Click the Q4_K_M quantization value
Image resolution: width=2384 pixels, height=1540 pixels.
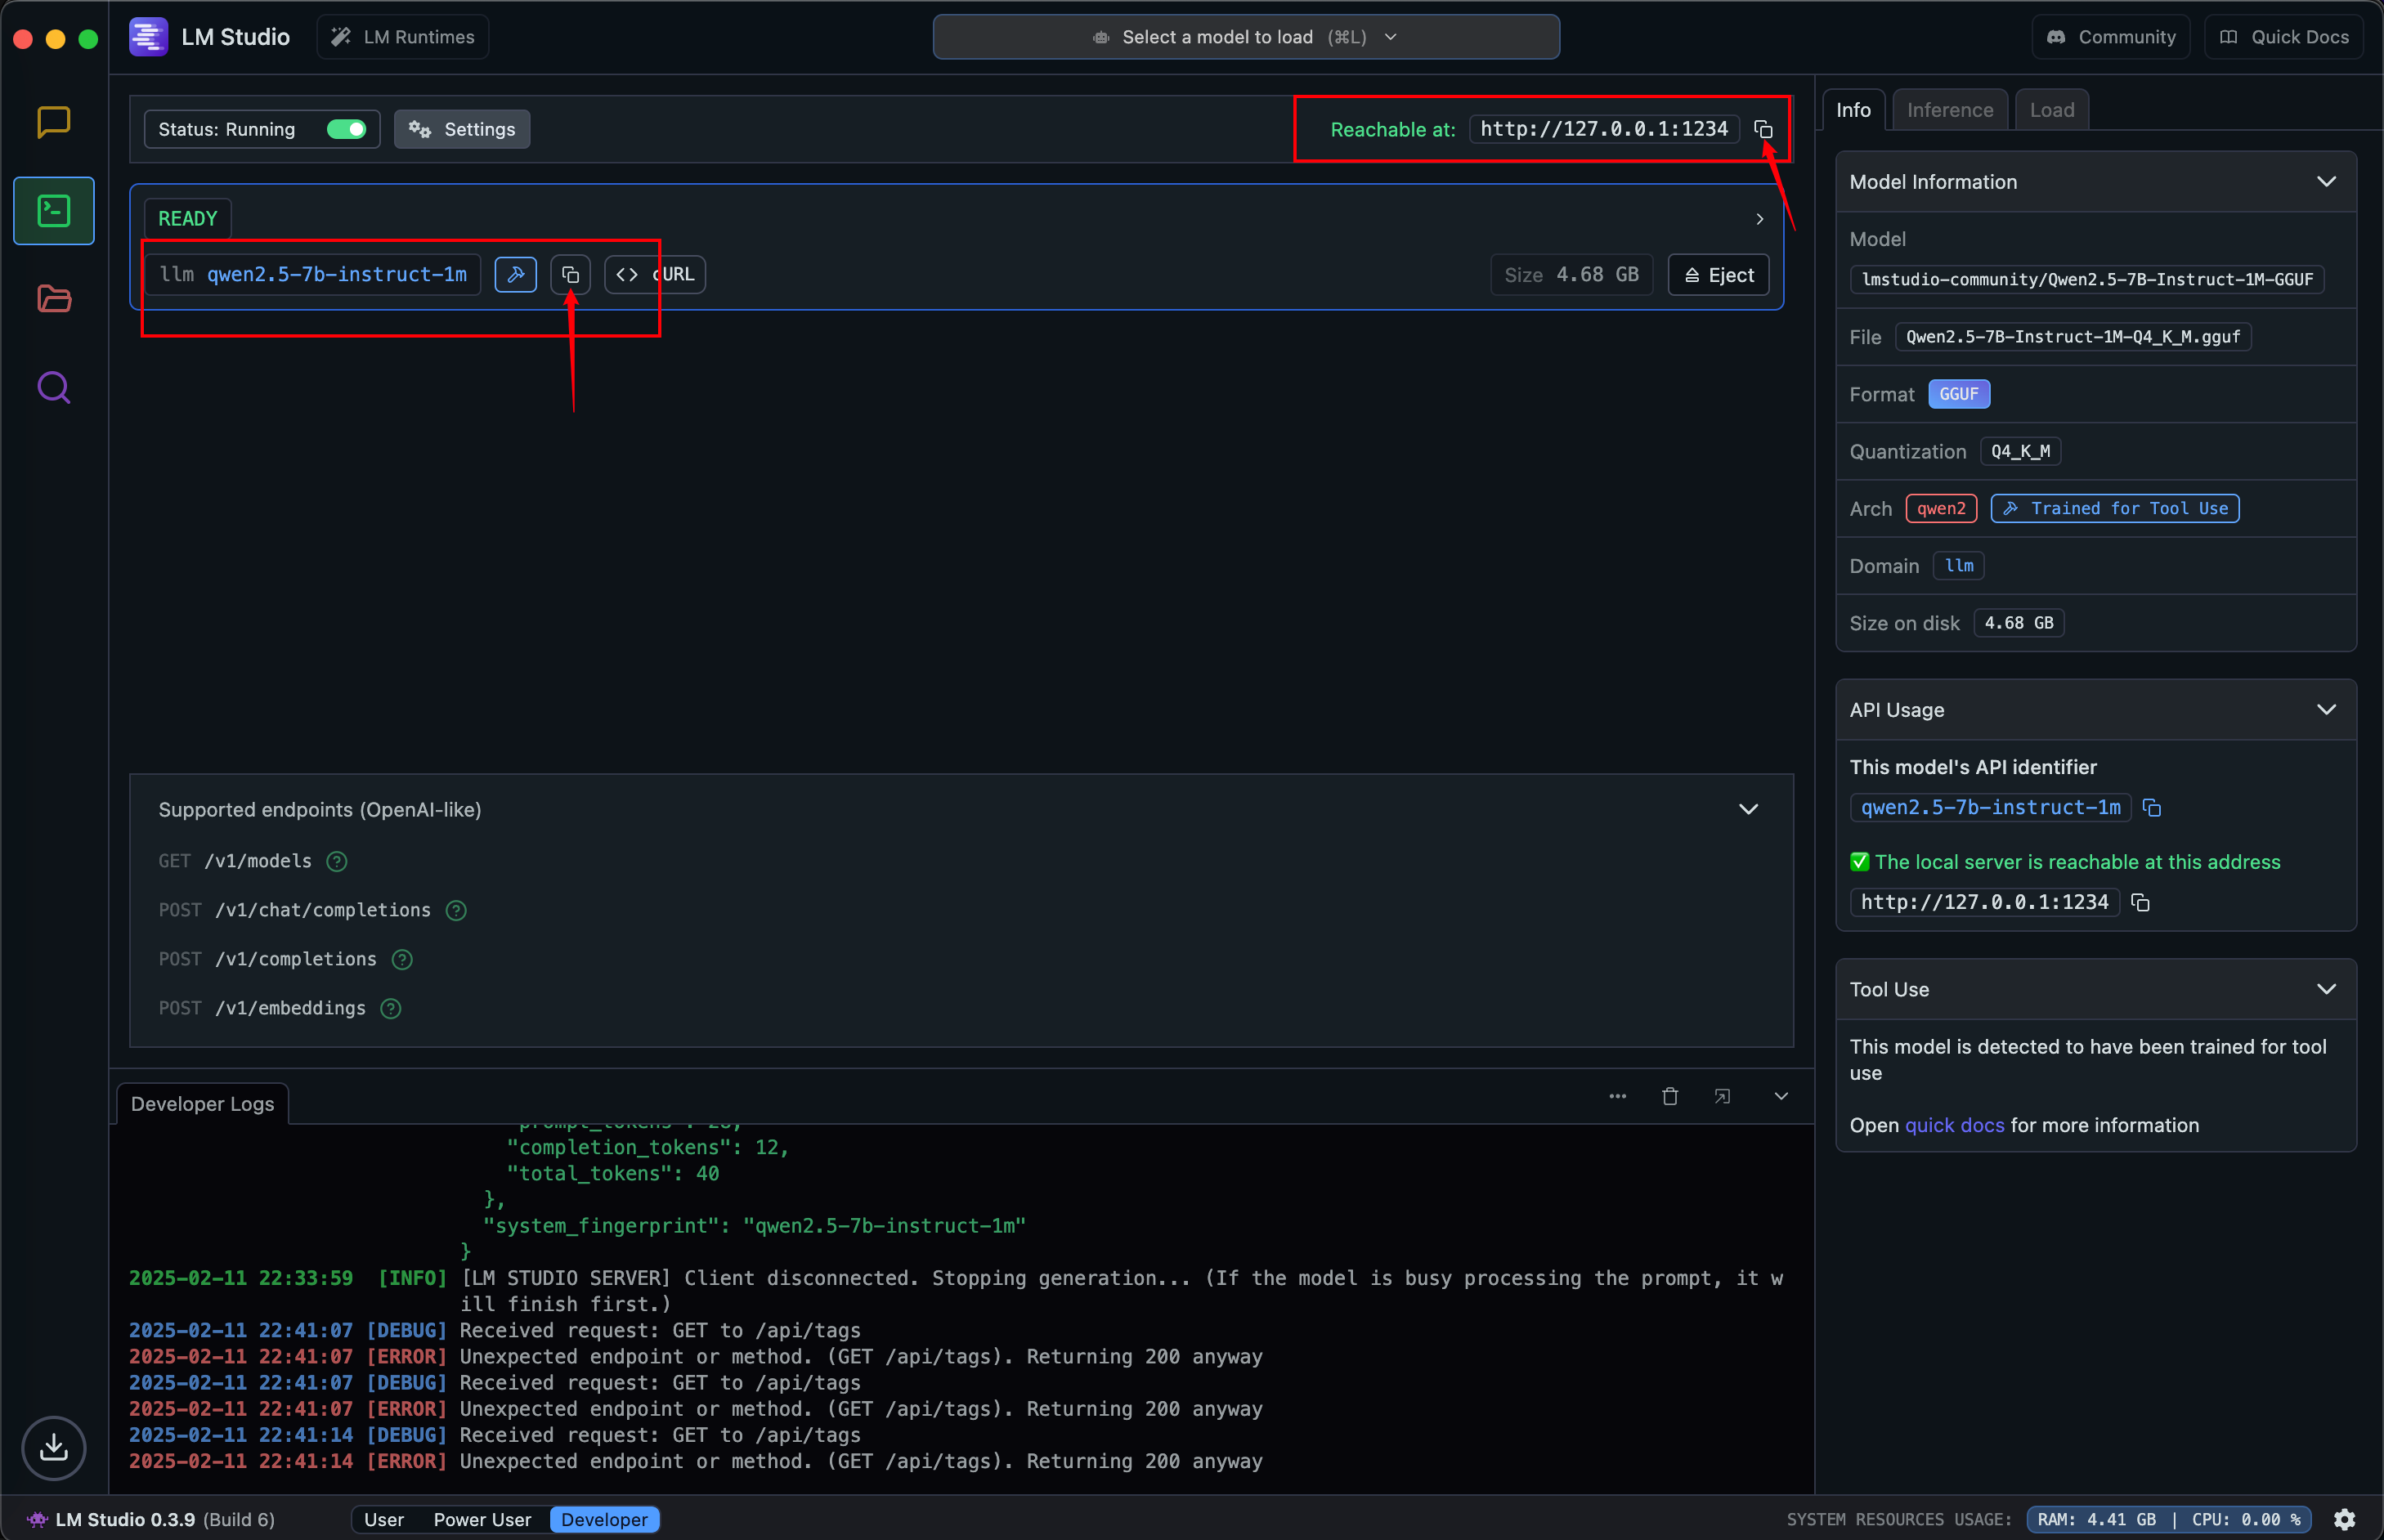coord(2020,451)
